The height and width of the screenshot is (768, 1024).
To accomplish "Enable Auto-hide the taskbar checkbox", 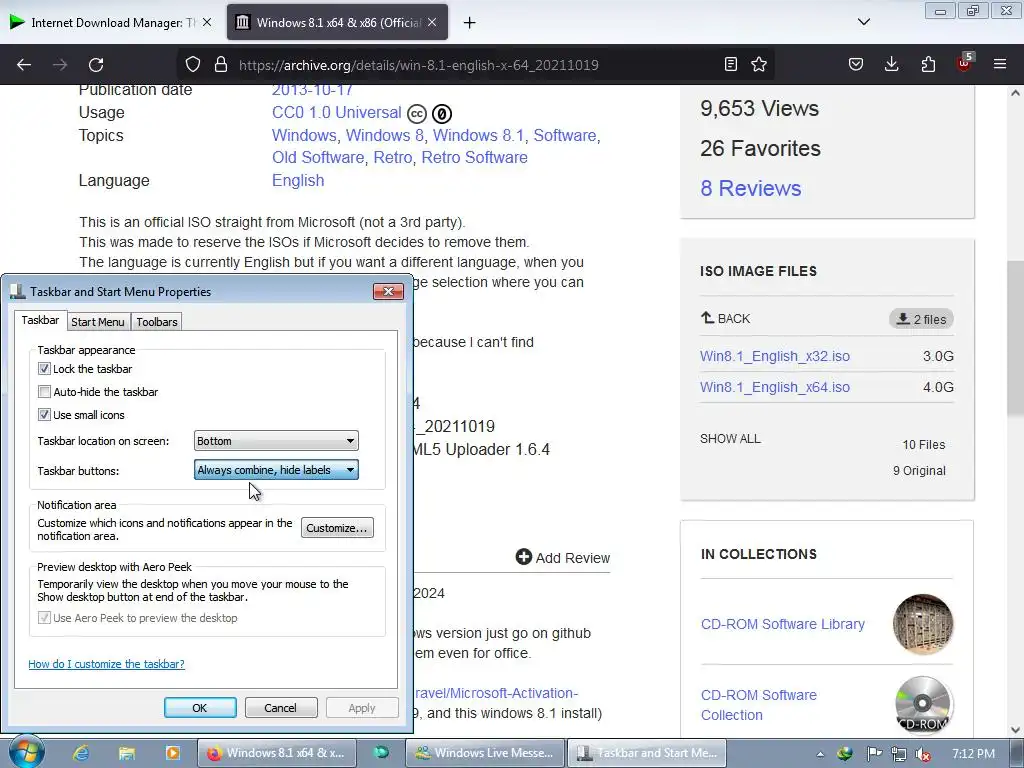I will (44, 392).
